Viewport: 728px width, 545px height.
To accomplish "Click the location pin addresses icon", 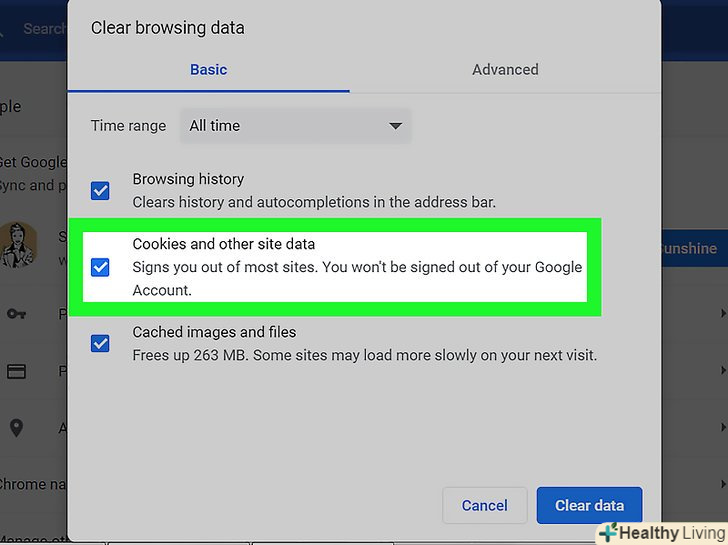I will [x=16, y=428].
